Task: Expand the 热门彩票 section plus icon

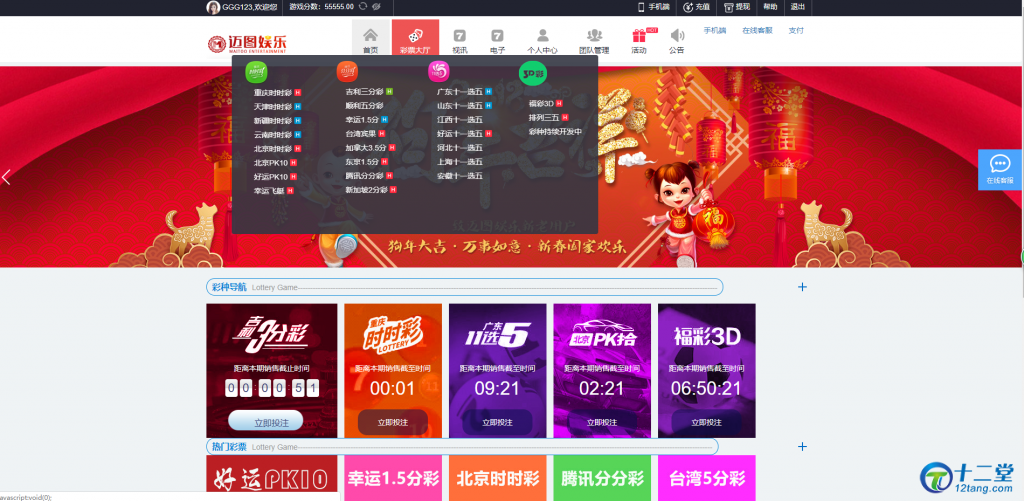Action: click(x=803, y=447)
